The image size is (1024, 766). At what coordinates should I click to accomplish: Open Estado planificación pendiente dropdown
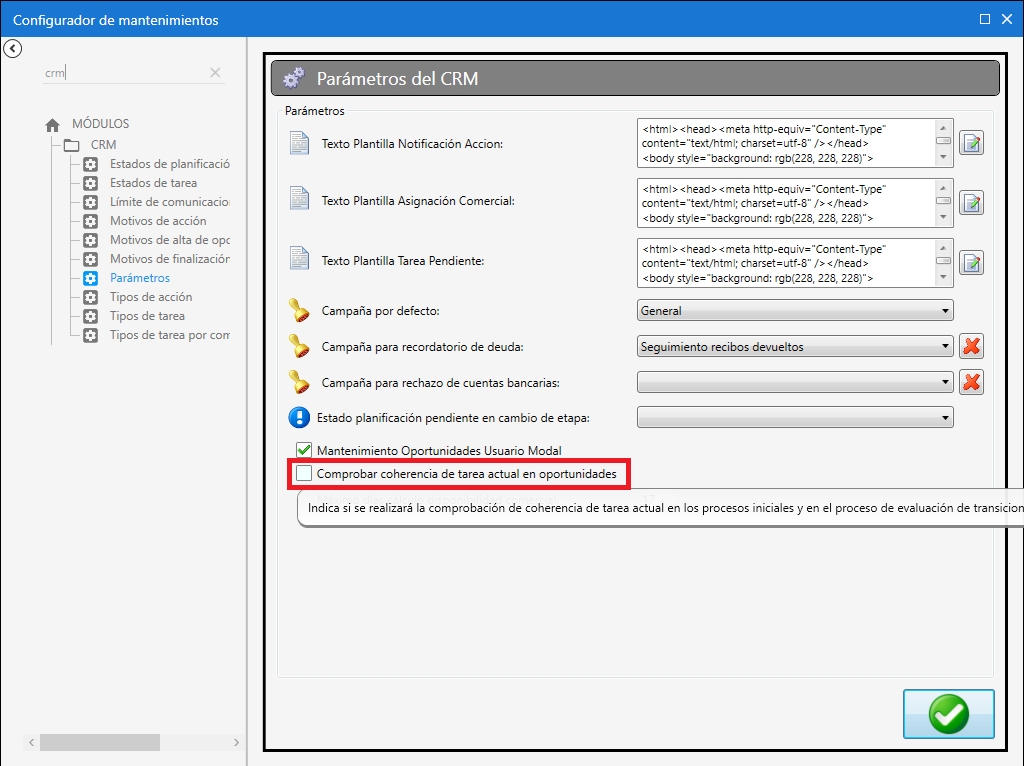click(x=795, y=417)
